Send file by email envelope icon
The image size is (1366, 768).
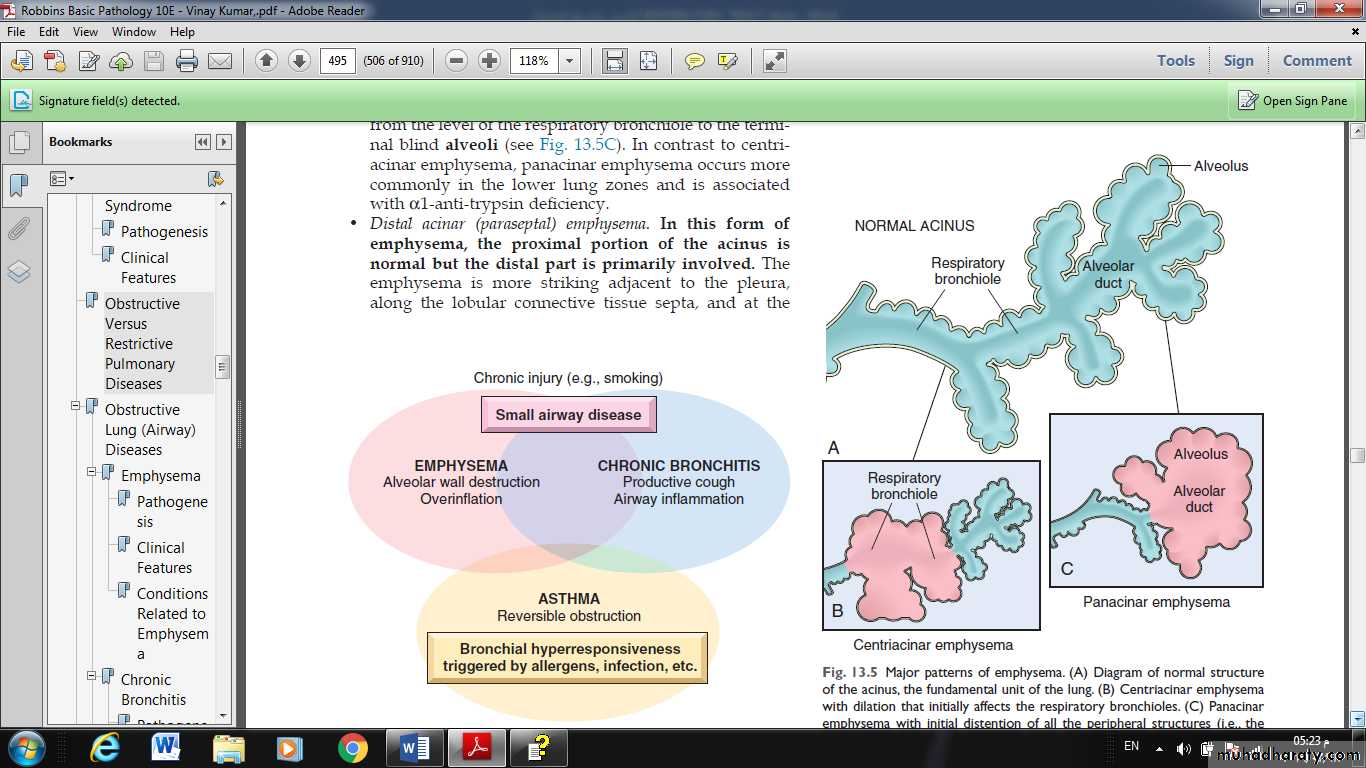tap(220, 61)
